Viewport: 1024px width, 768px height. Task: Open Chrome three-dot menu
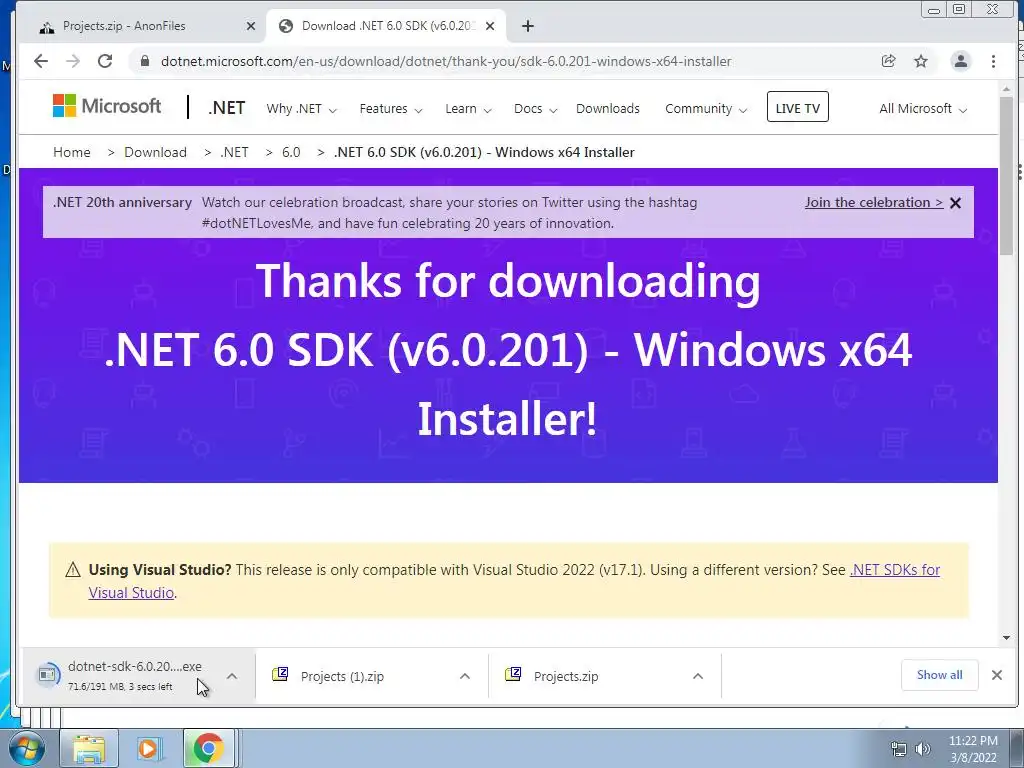click(x=993, y=61)
